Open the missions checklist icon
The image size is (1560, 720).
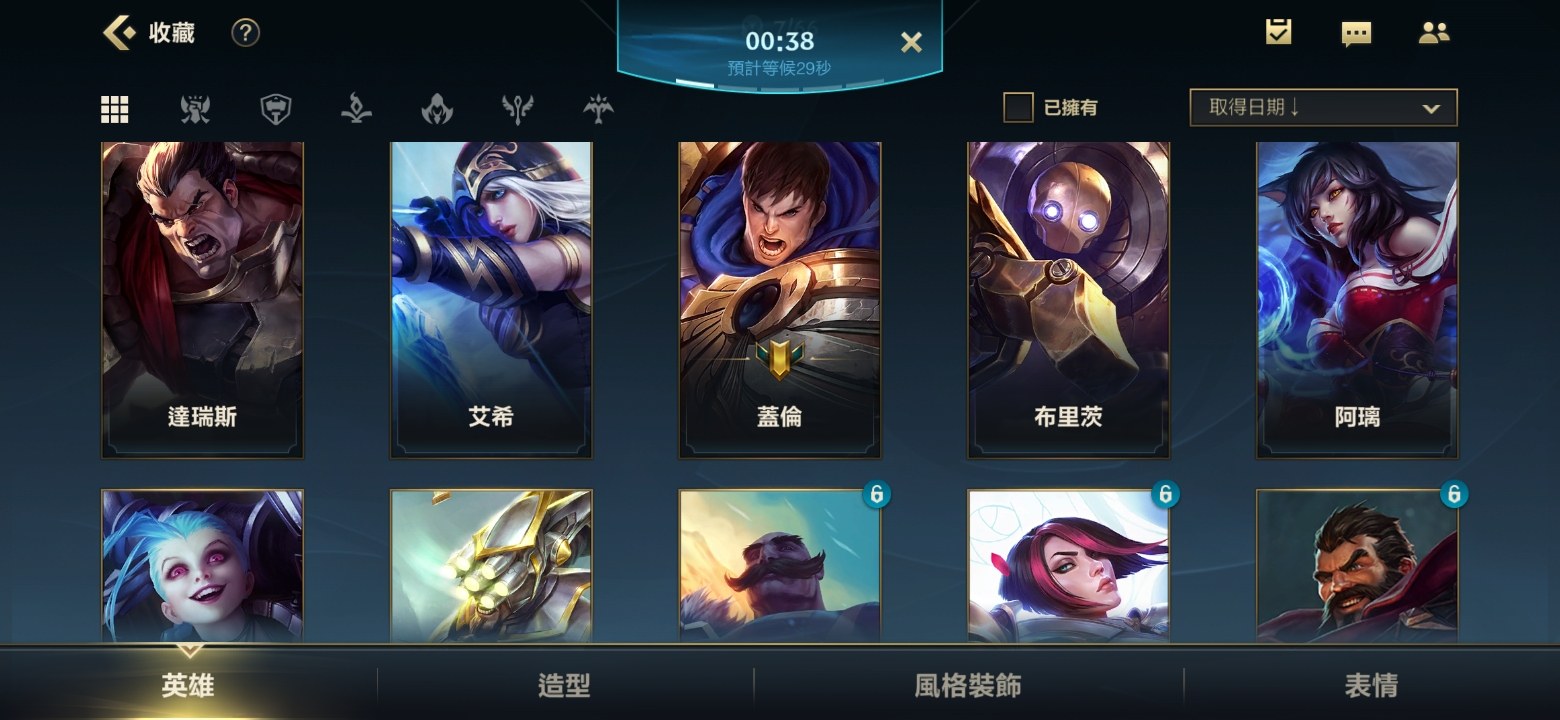pyautogui.click(x=1278, y=32)
